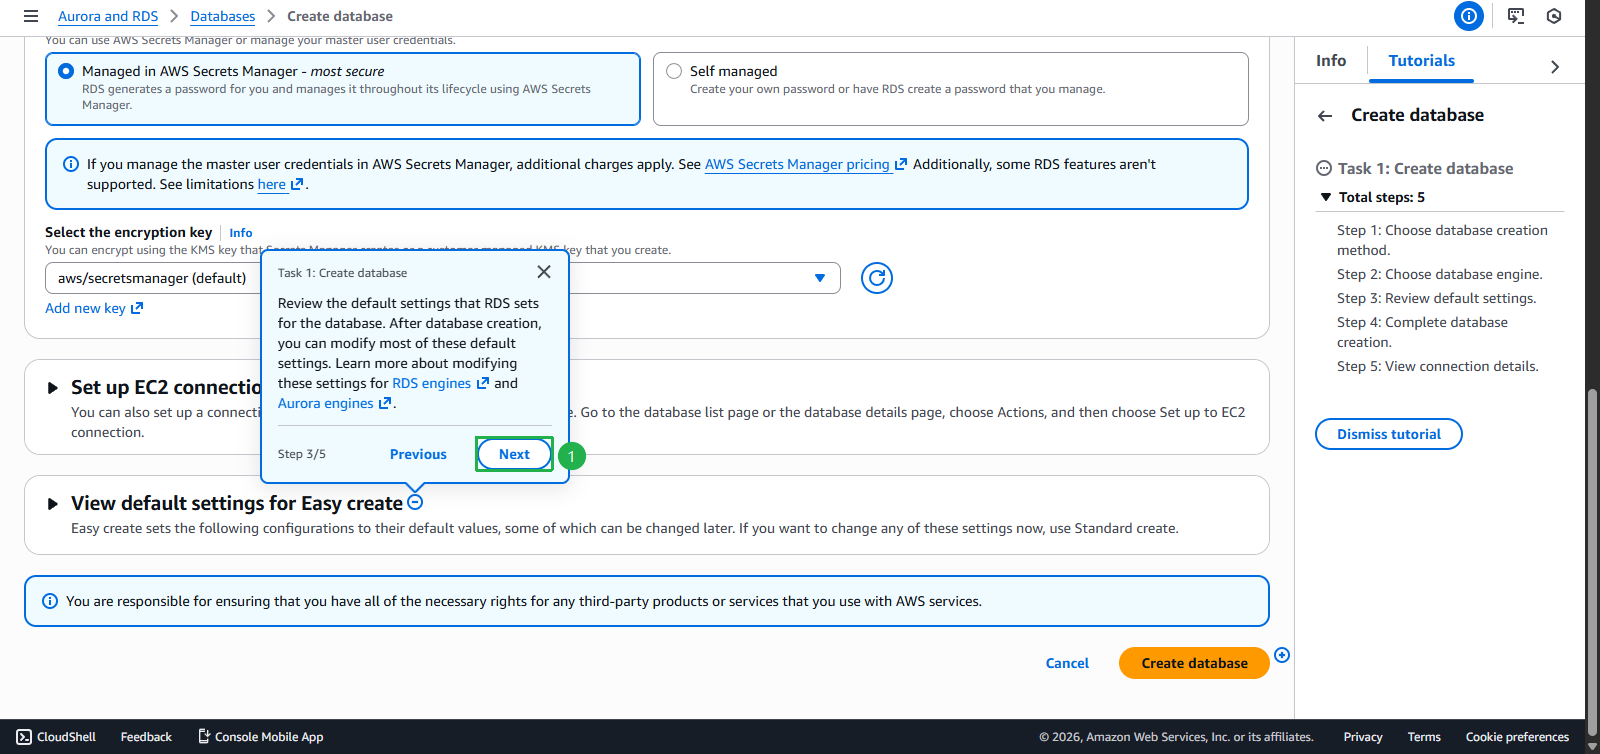Click Next in the tutorial popover
Screen dimensions: 1600x754
pos(514,454)
